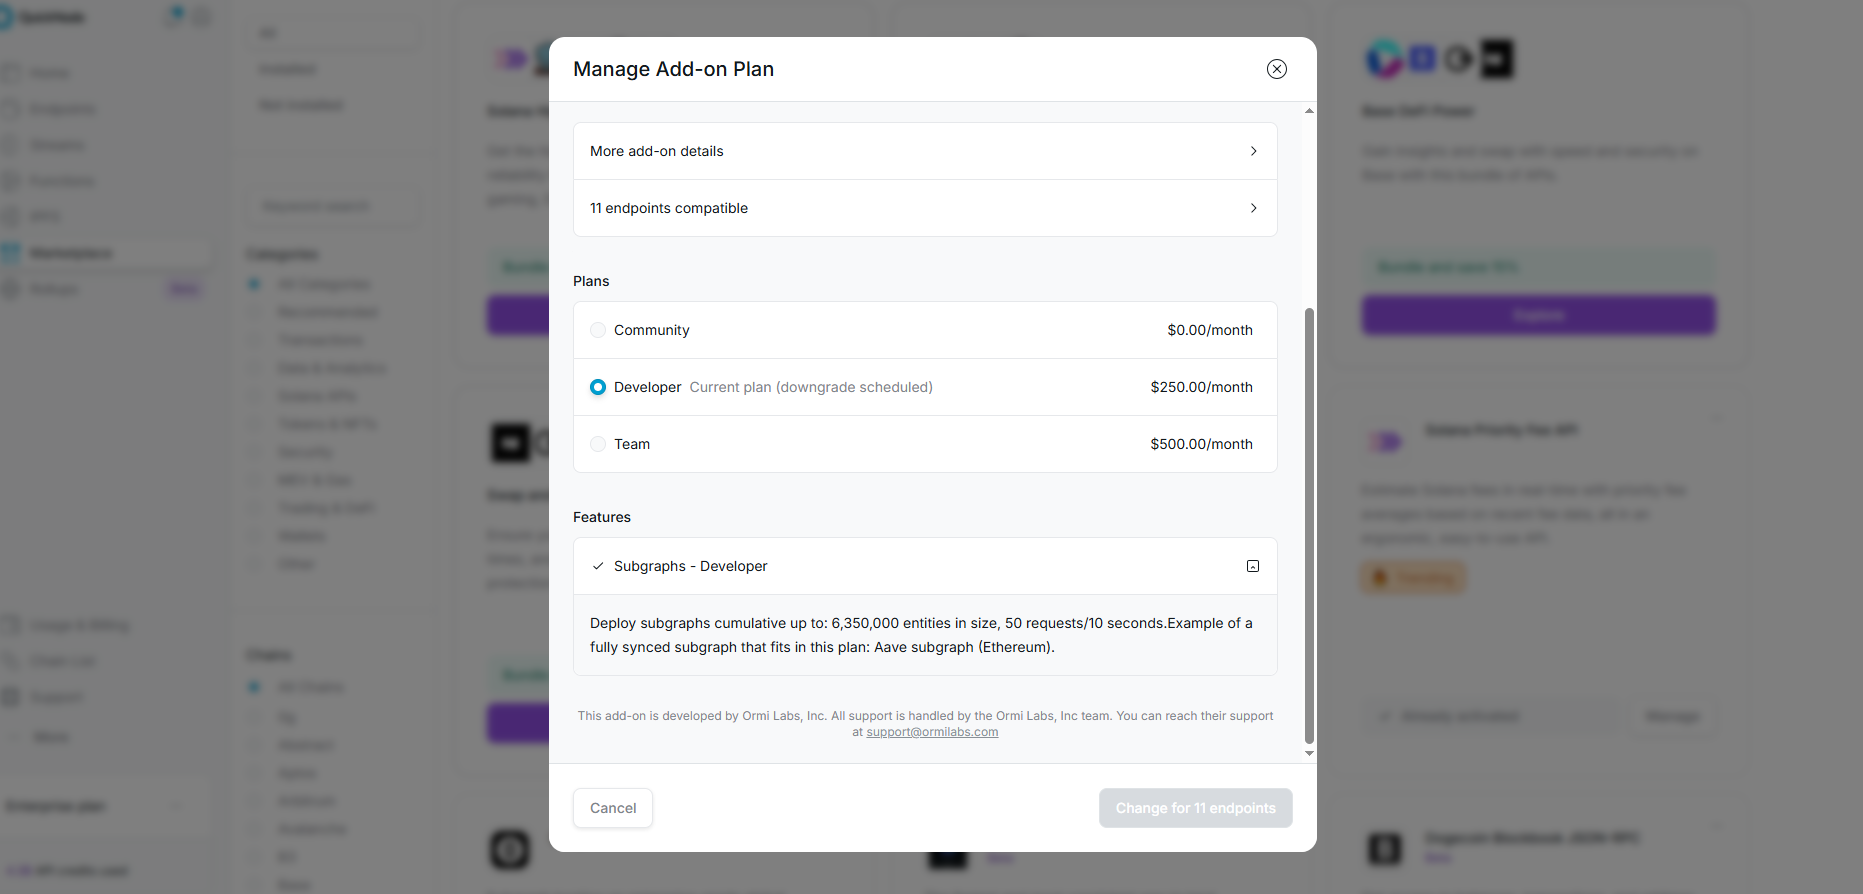Screen dimensions: 1863x894
Task: Click the $0.00/month Community plan price
Action: coord(1209,330)
